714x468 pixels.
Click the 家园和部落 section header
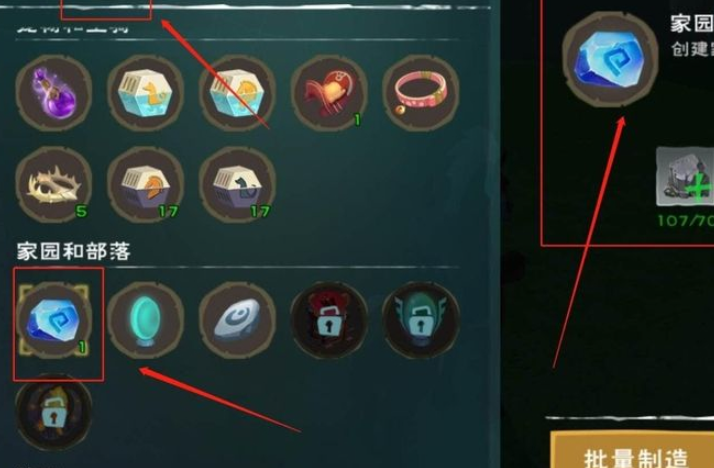click(x=73, y=251)
